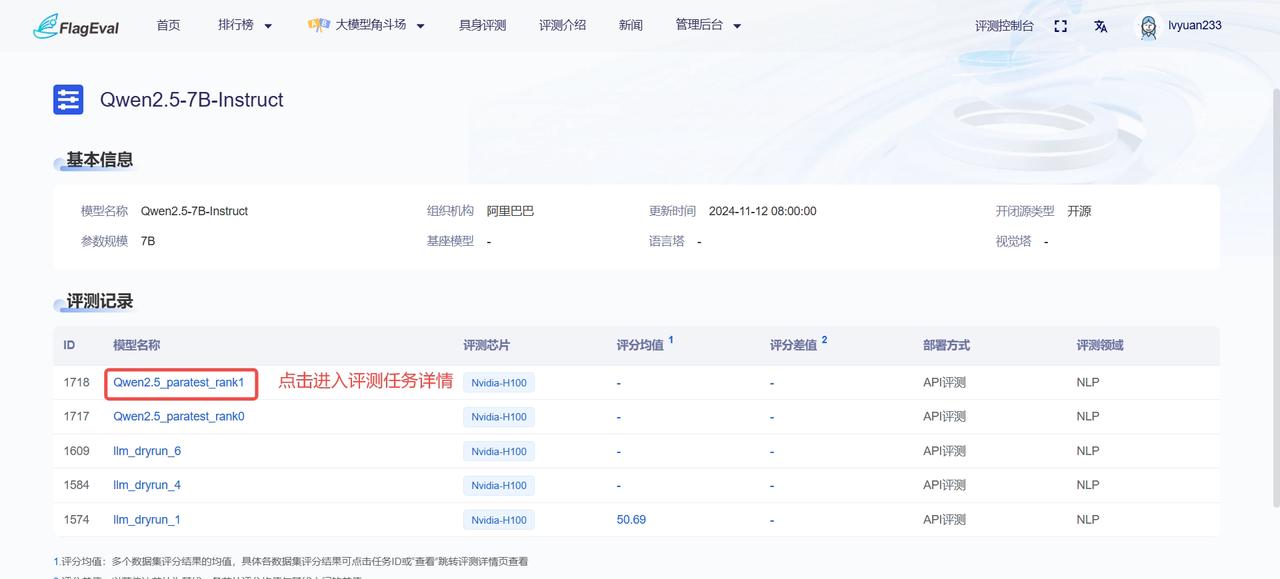Click Nvidia-H100 tag in row 1717
This screenshot has height=579, width=1280.
click(499, 417)
